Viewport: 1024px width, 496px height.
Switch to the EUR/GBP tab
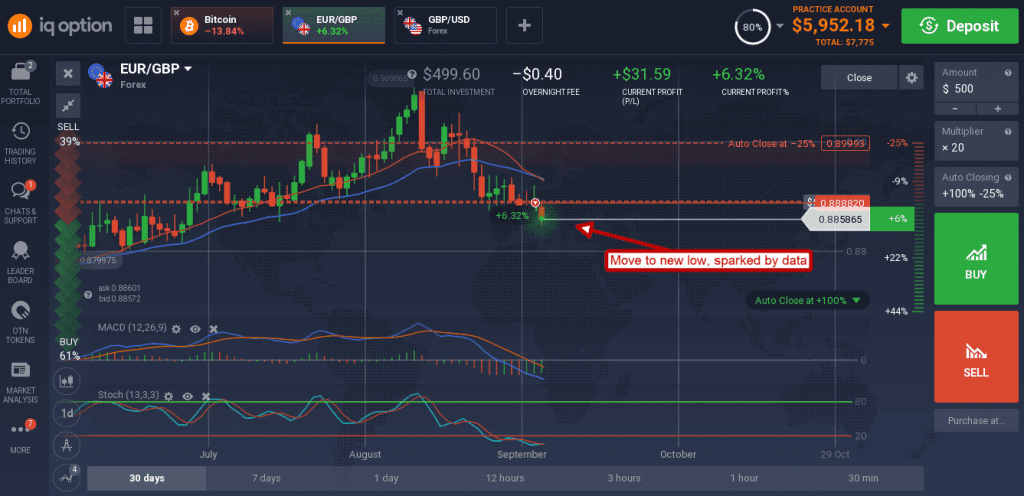334,25
